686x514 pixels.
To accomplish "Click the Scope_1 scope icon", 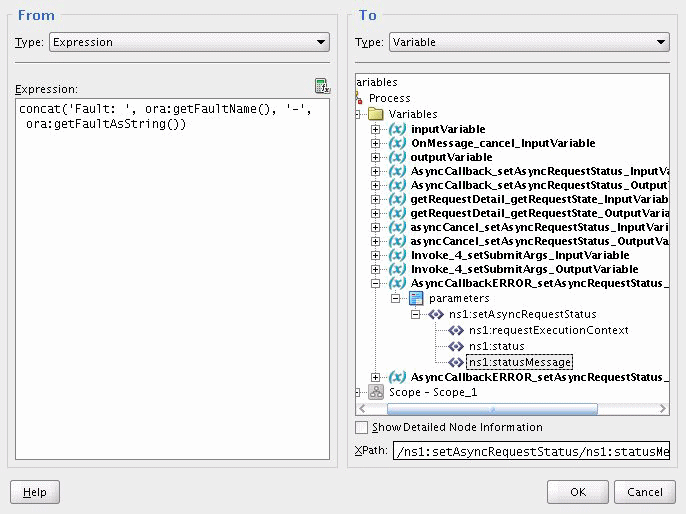I will (x=376, y=392).
